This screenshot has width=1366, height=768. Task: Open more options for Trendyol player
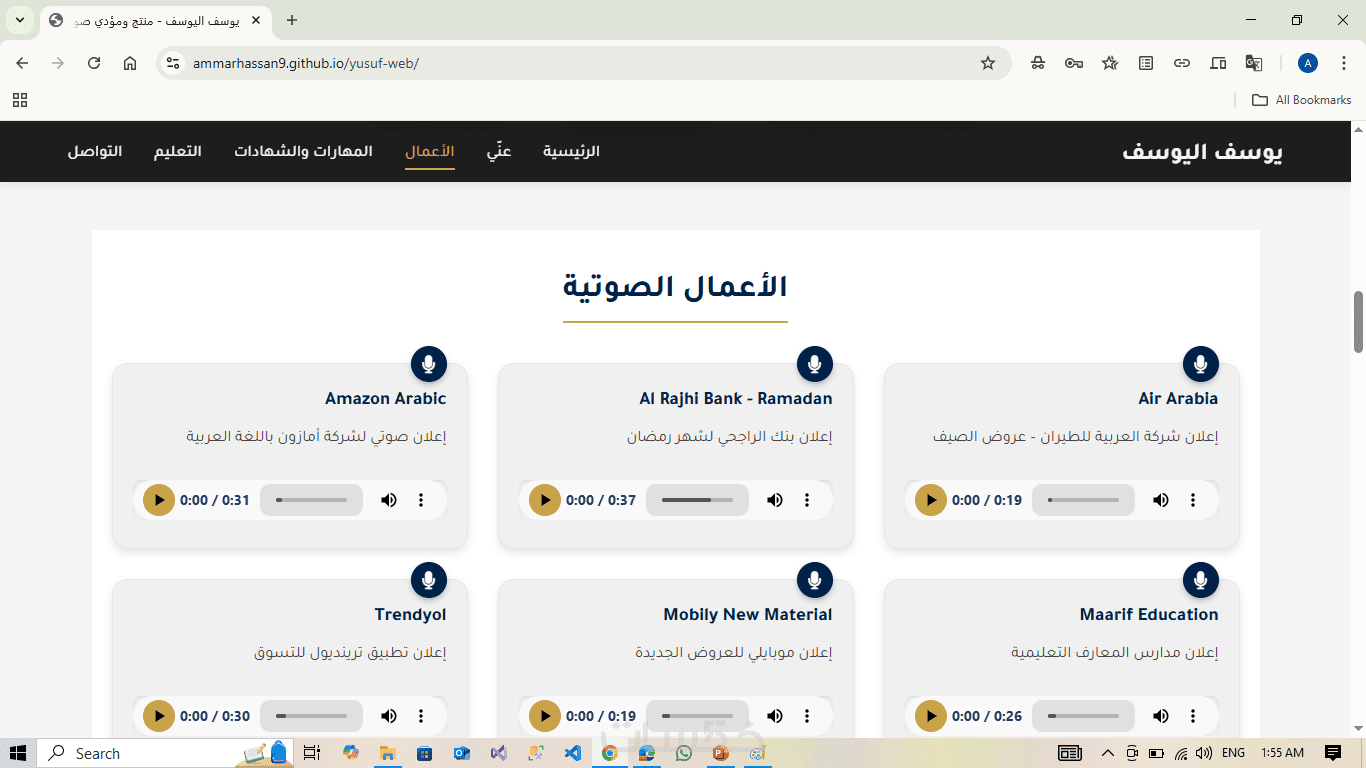tap(421, 716)
